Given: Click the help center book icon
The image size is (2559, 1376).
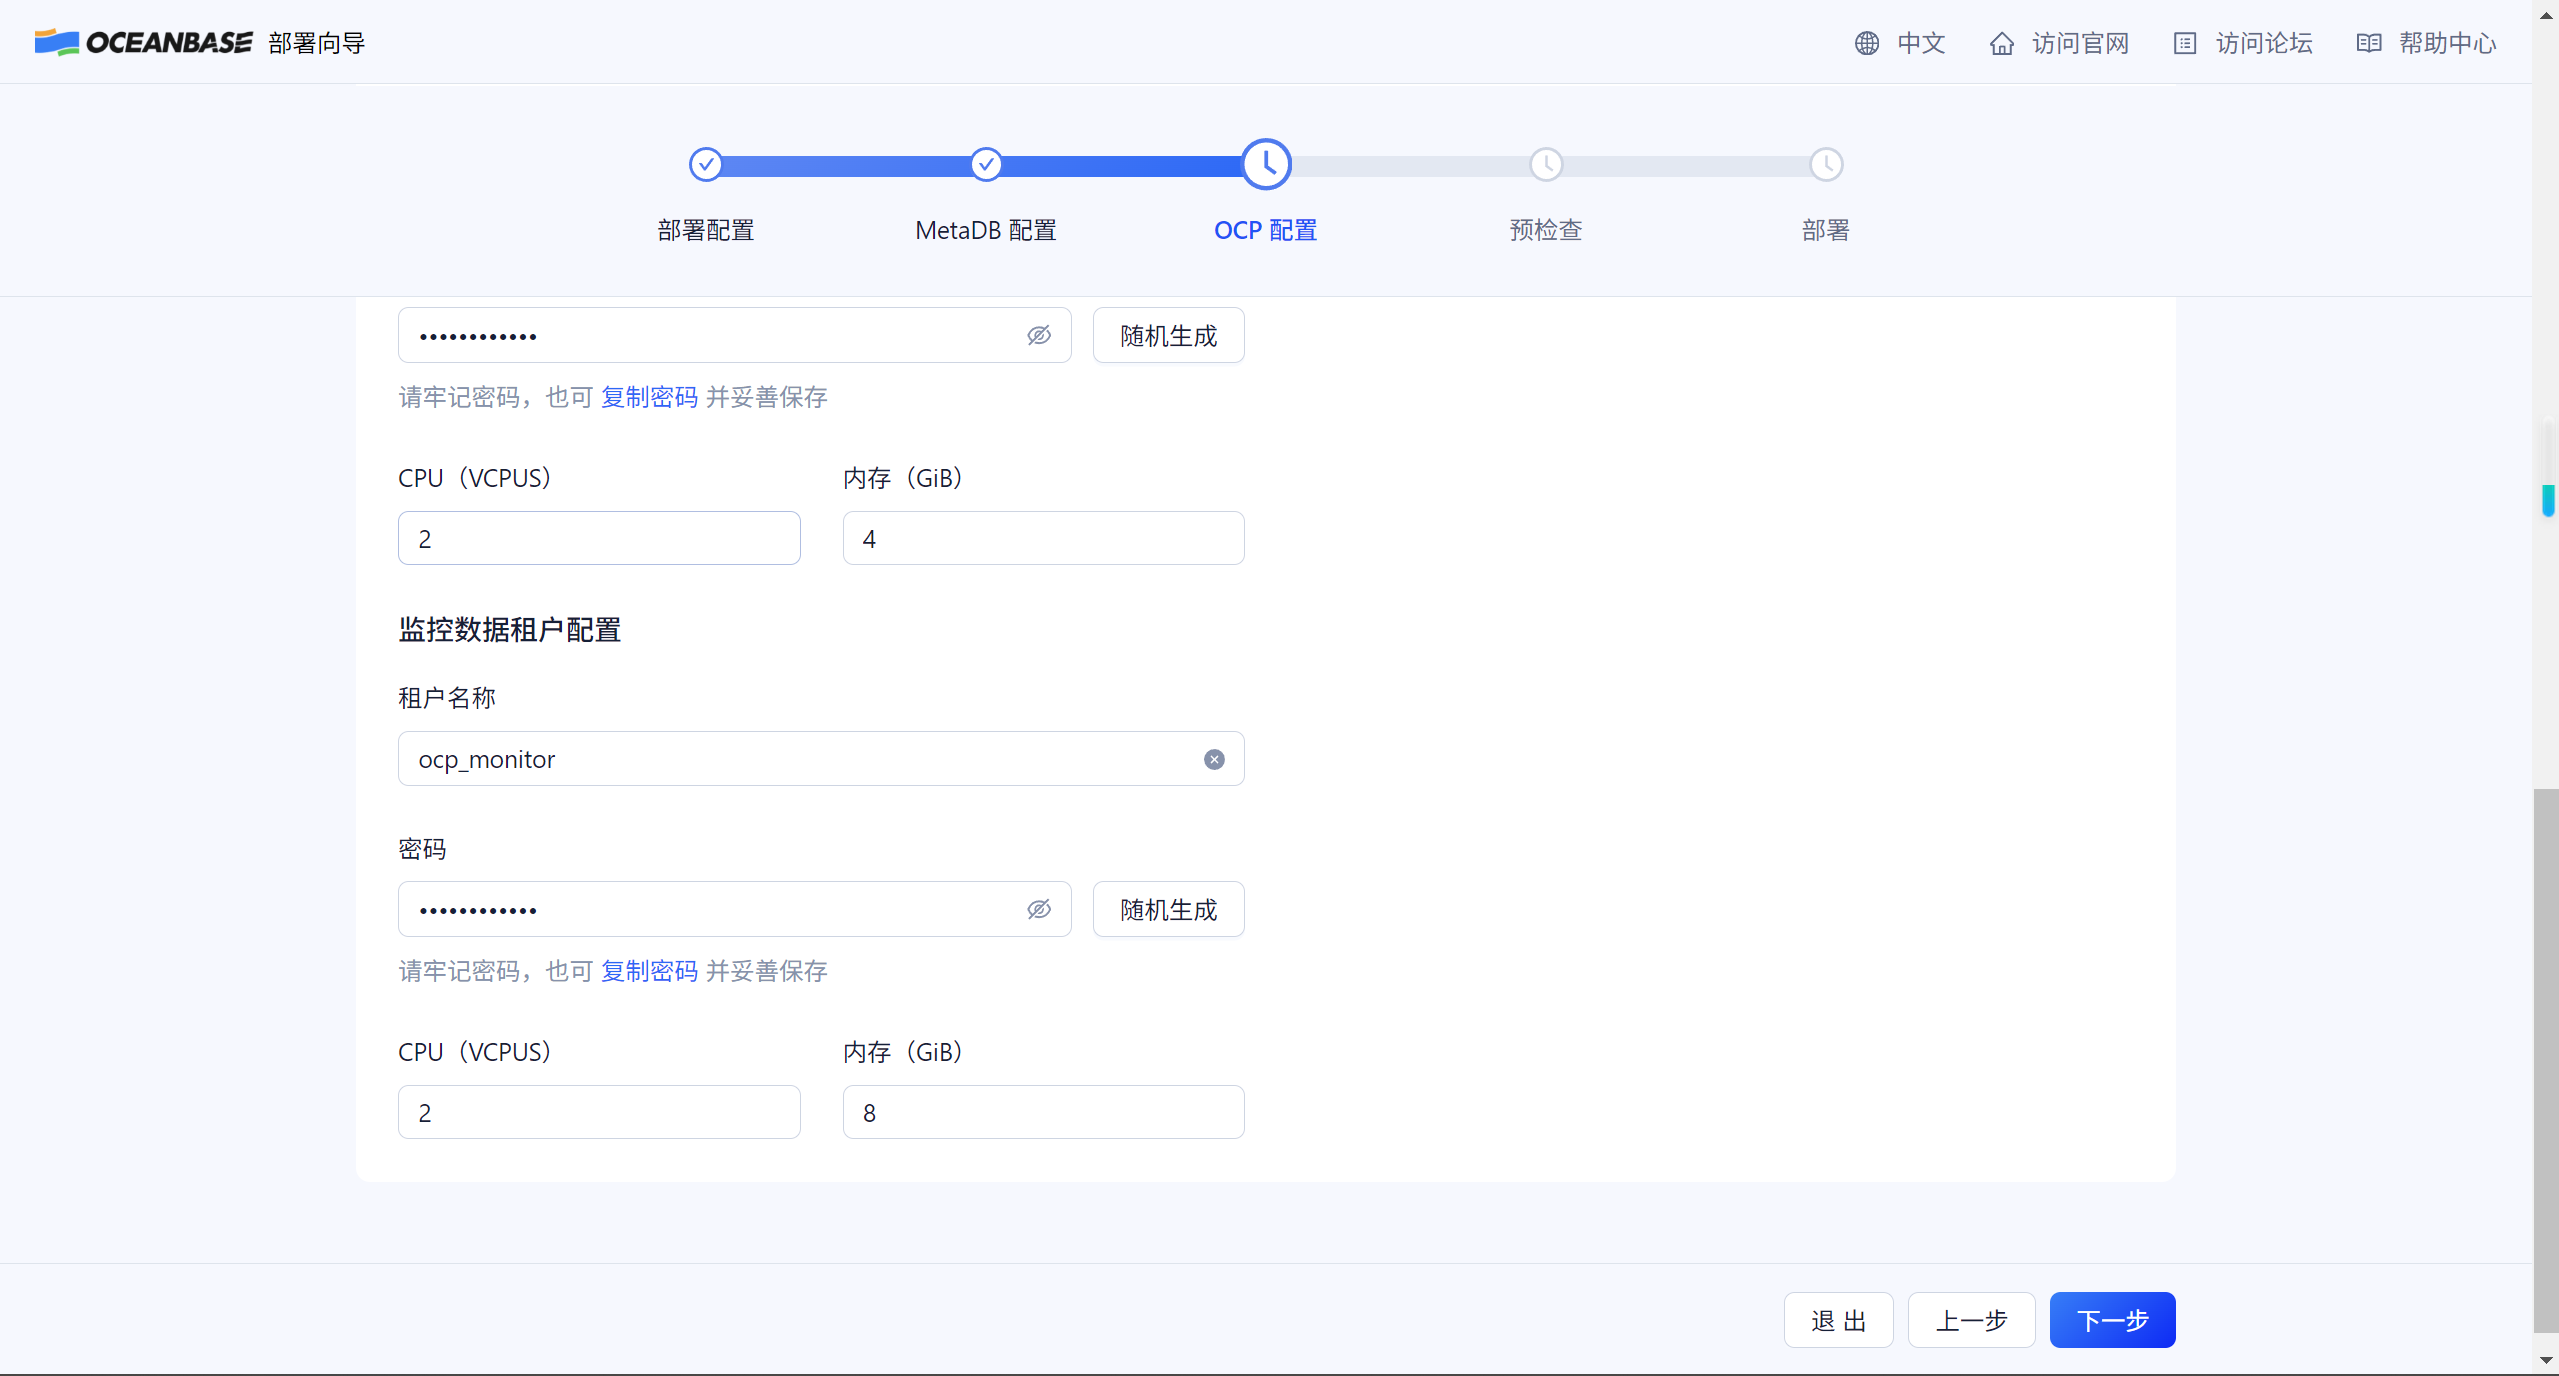Looking at the screenshot, I should tap(2368, 43).
